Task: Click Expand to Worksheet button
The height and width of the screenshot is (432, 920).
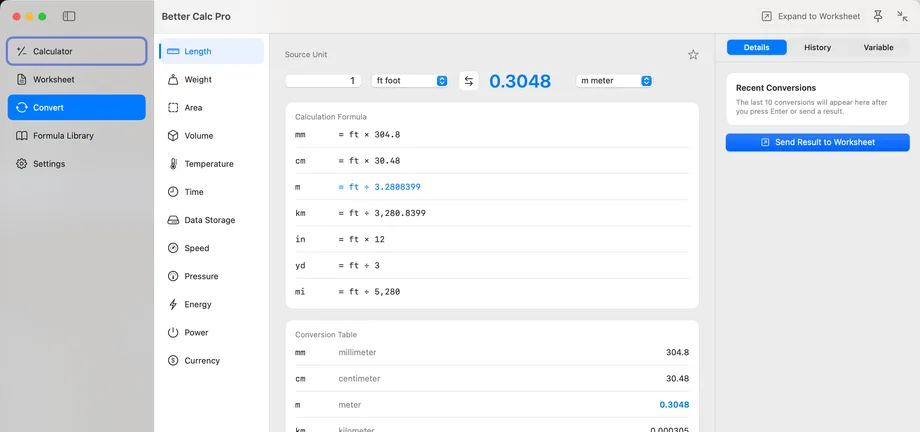Action: coord(812,16)
